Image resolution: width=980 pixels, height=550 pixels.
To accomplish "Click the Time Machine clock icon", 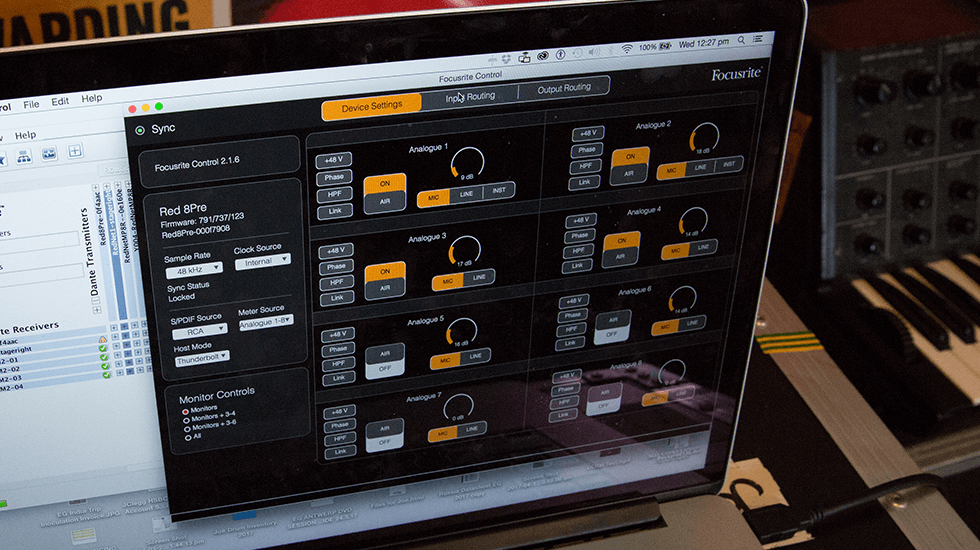I will (x=575, y=50).
